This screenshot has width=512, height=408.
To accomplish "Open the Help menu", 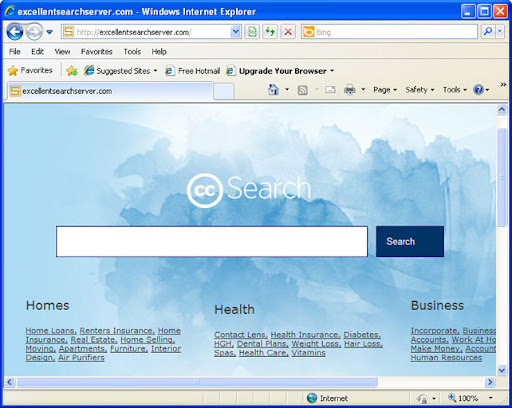I will pos(159,52).
